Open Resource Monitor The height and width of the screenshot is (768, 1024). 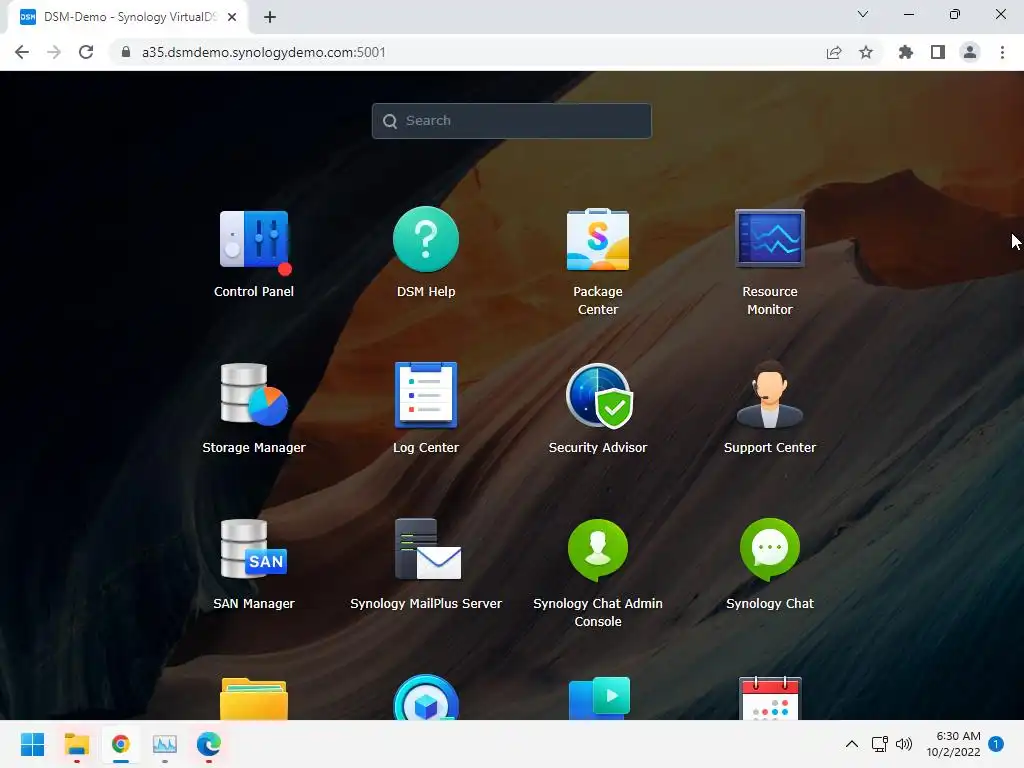(x=769, y=238)
